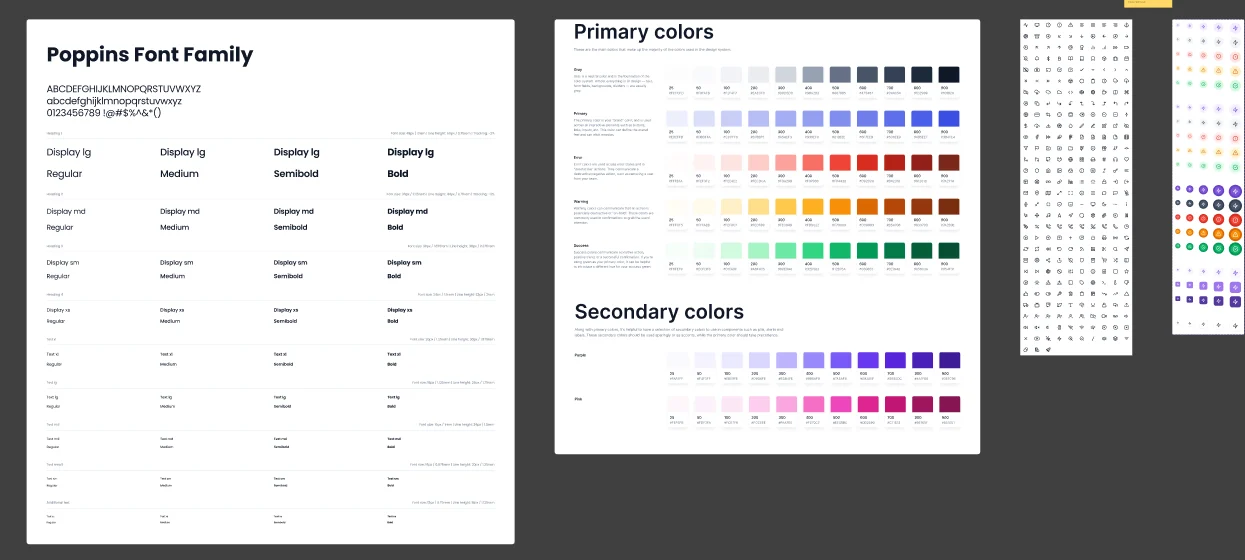
Task: Pick the Success 200 color swatch
Action: [x=759, y=249]
